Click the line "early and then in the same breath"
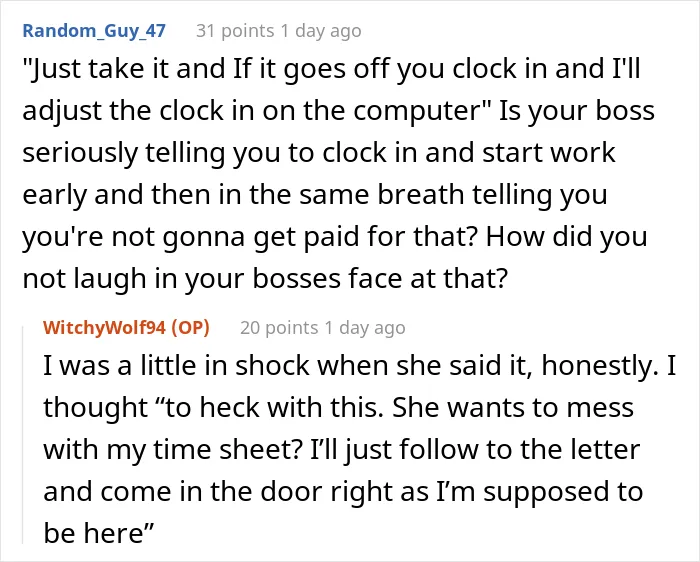The height and width of the screenshot is (562, 700). pos(315,195)
